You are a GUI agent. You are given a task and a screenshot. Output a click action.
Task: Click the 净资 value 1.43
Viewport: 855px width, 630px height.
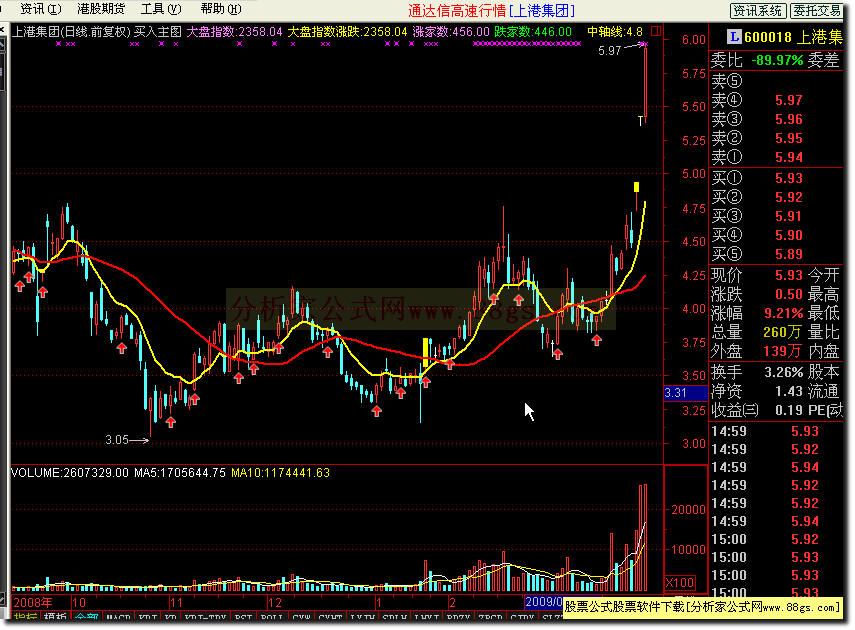788,392
